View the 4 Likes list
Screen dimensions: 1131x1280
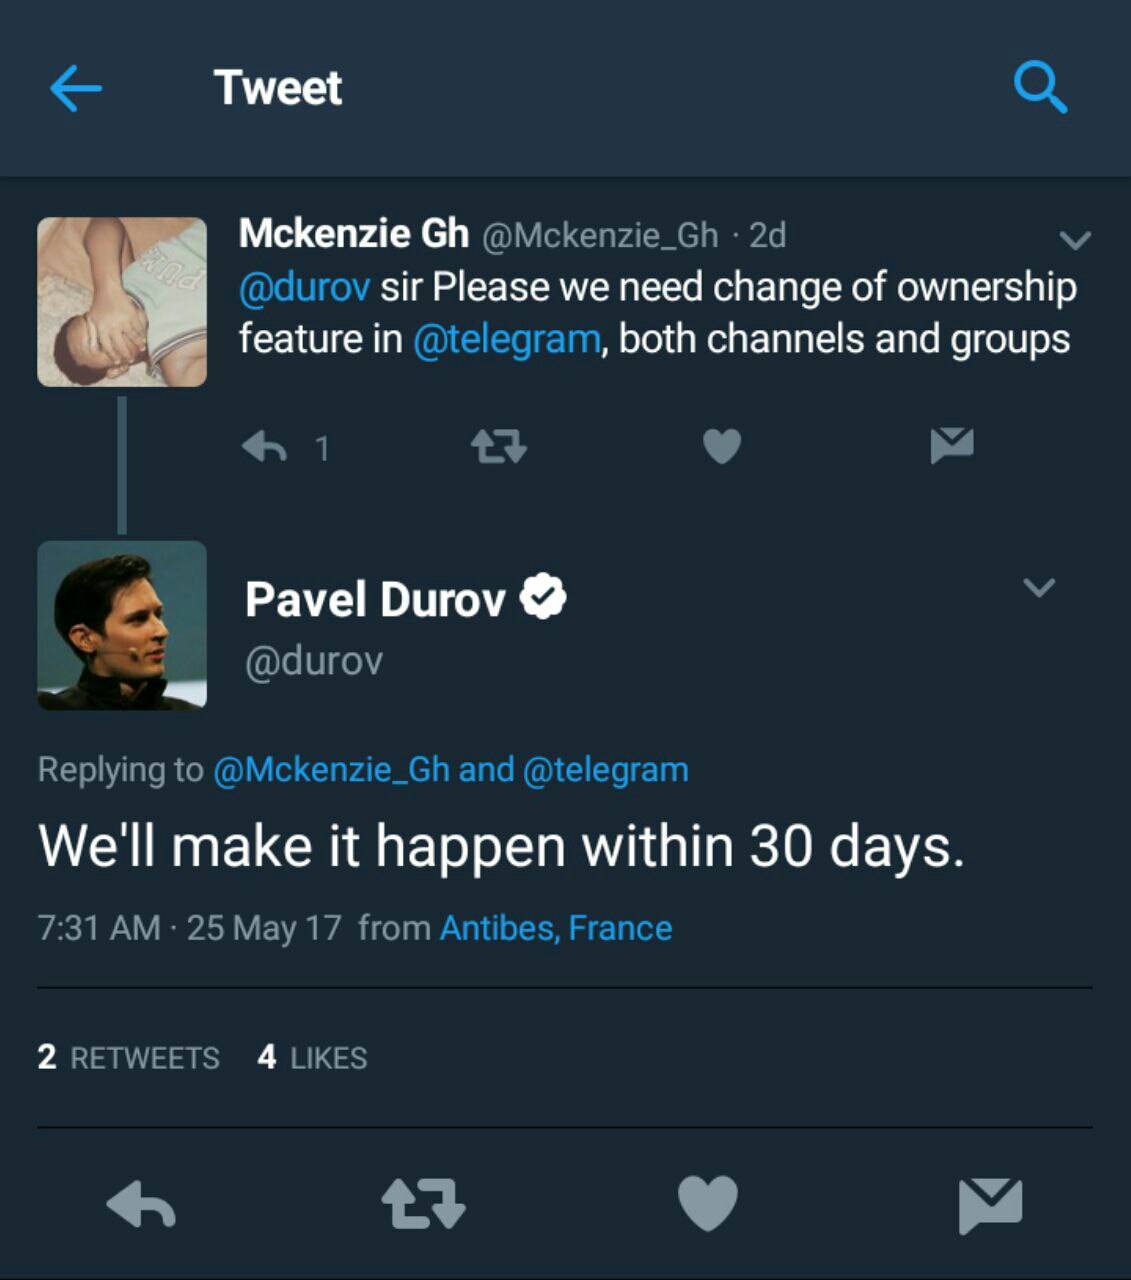point(313,1057)
